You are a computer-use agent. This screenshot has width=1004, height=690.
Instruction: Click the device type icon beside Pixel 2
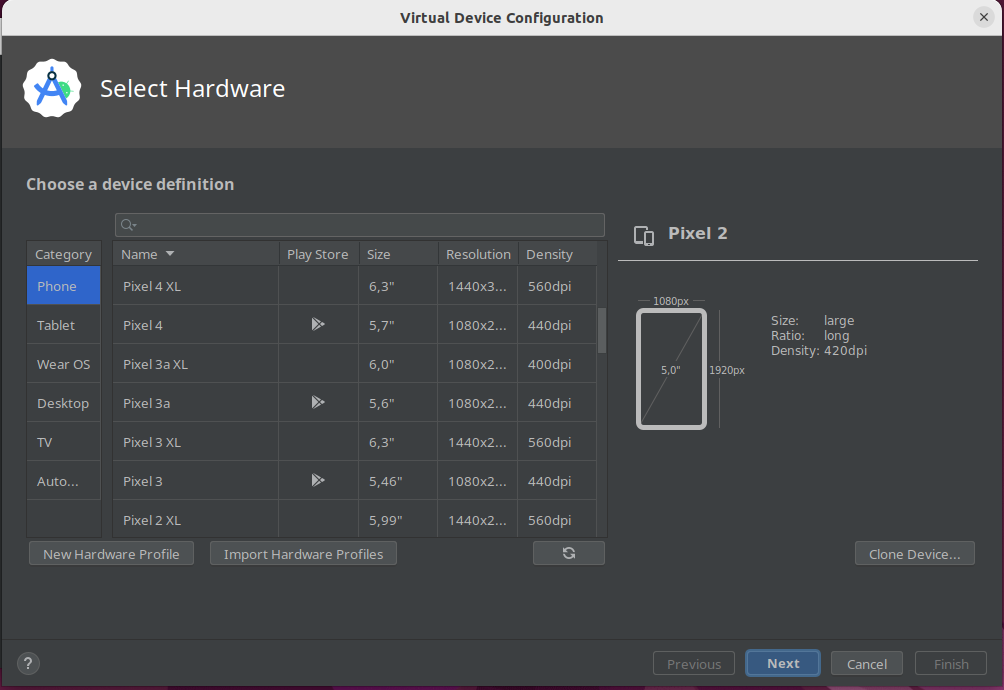click(x=644, y=235)
